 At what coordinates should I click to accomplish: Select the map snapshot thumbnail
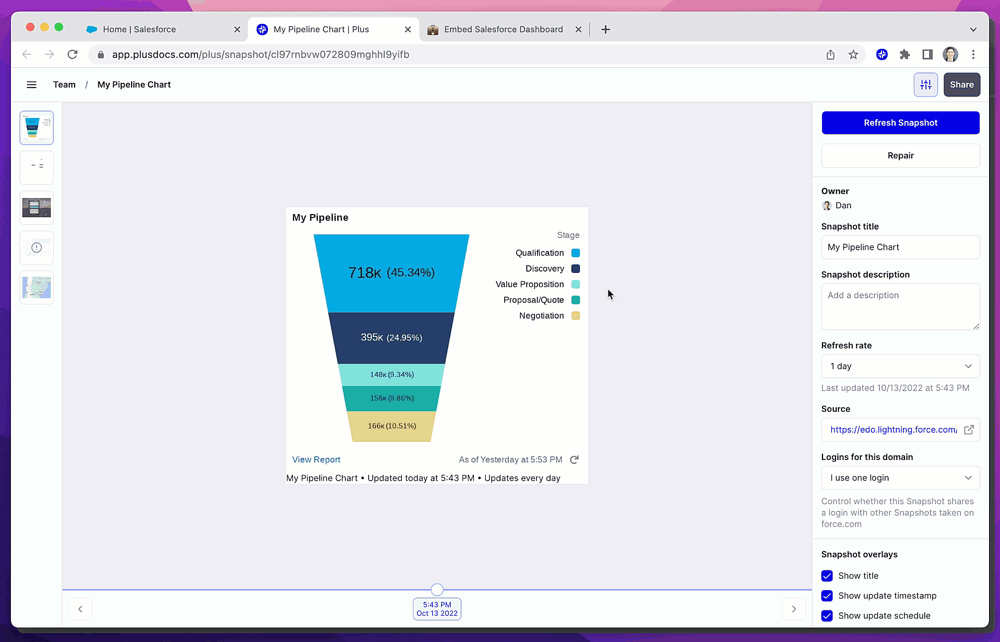[x=36, y=288]
